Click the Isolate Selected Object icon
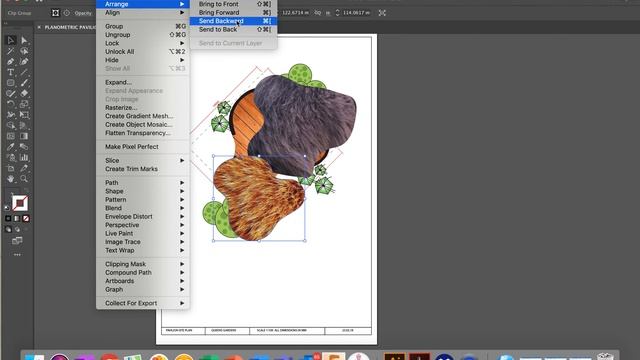640x360 pixels. coord(55,13)
